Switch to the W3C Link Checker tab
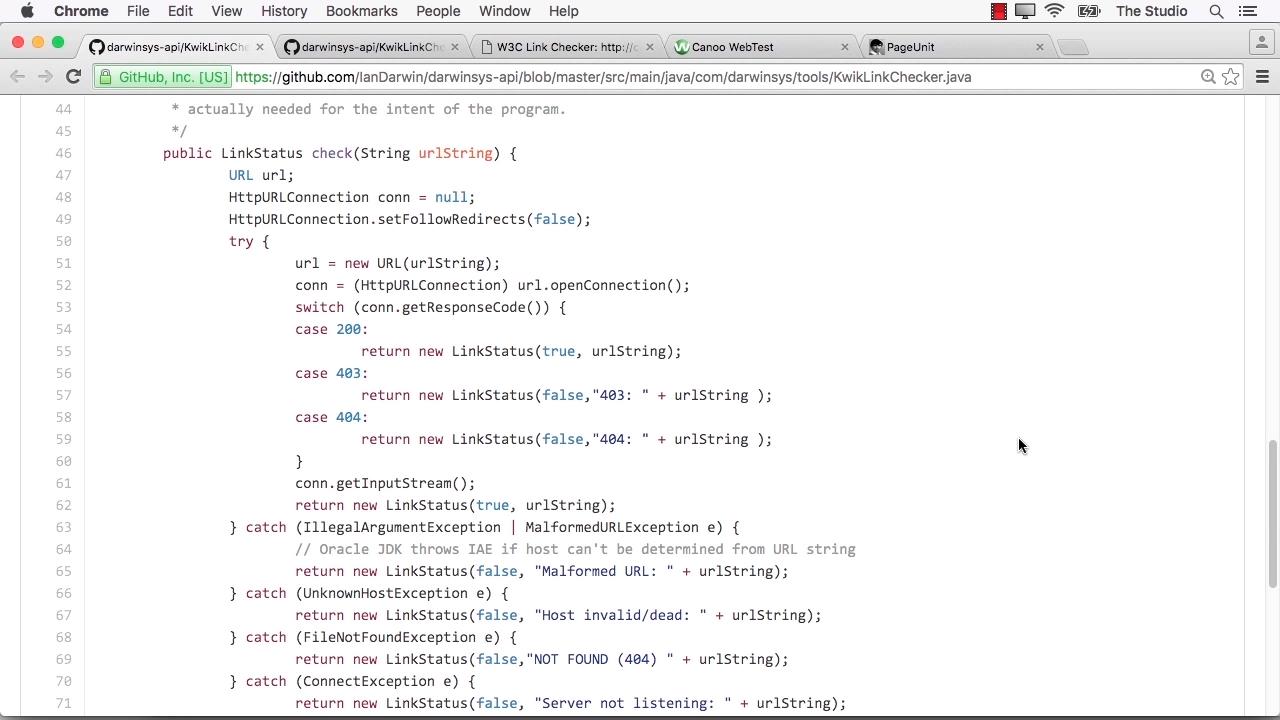The height and width of the screenshot is (720, 1280). [566, 47]
